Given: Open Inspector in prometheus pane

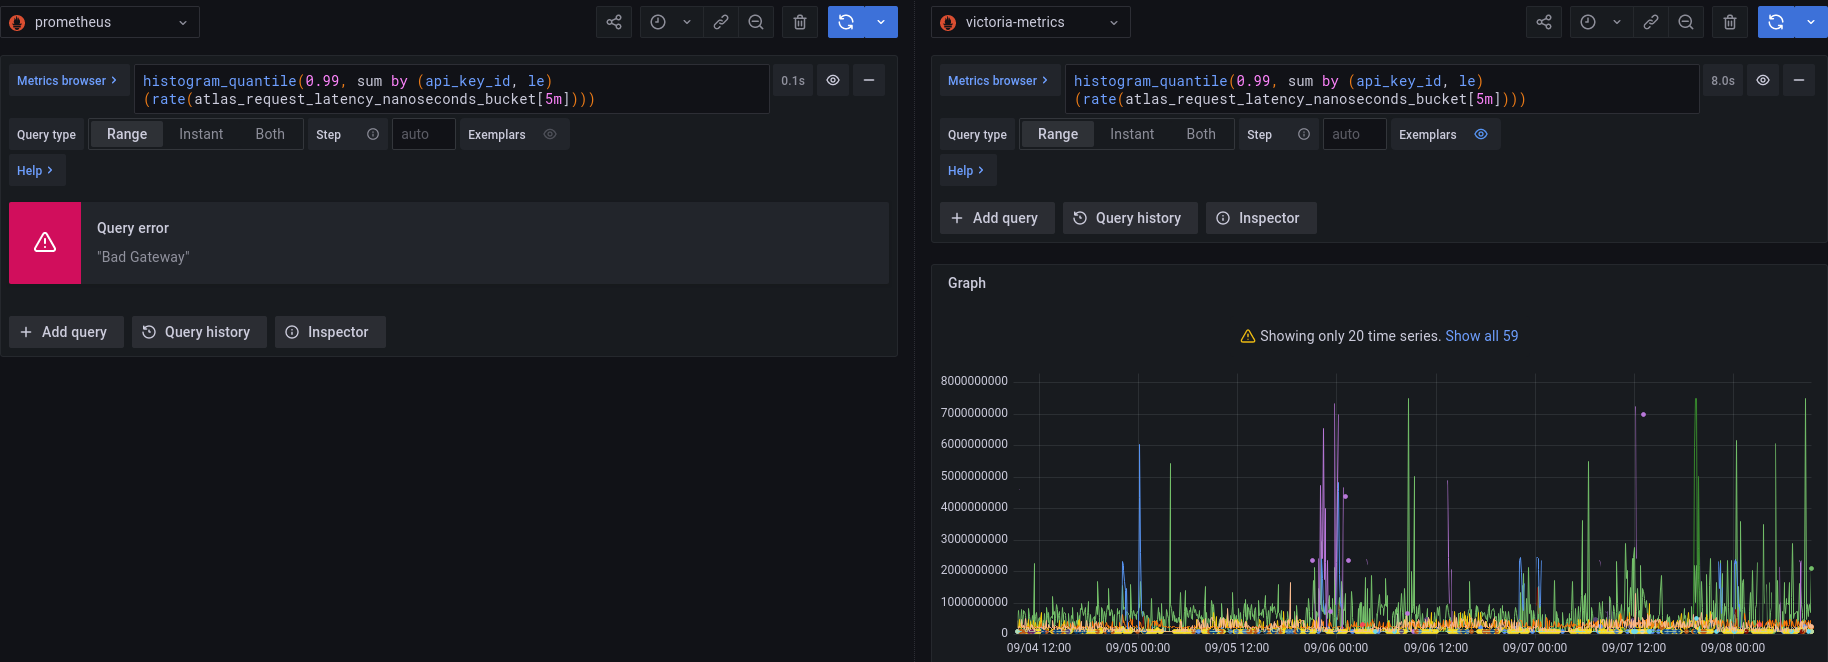Looking at the screenshot, I should pos(330,332).
